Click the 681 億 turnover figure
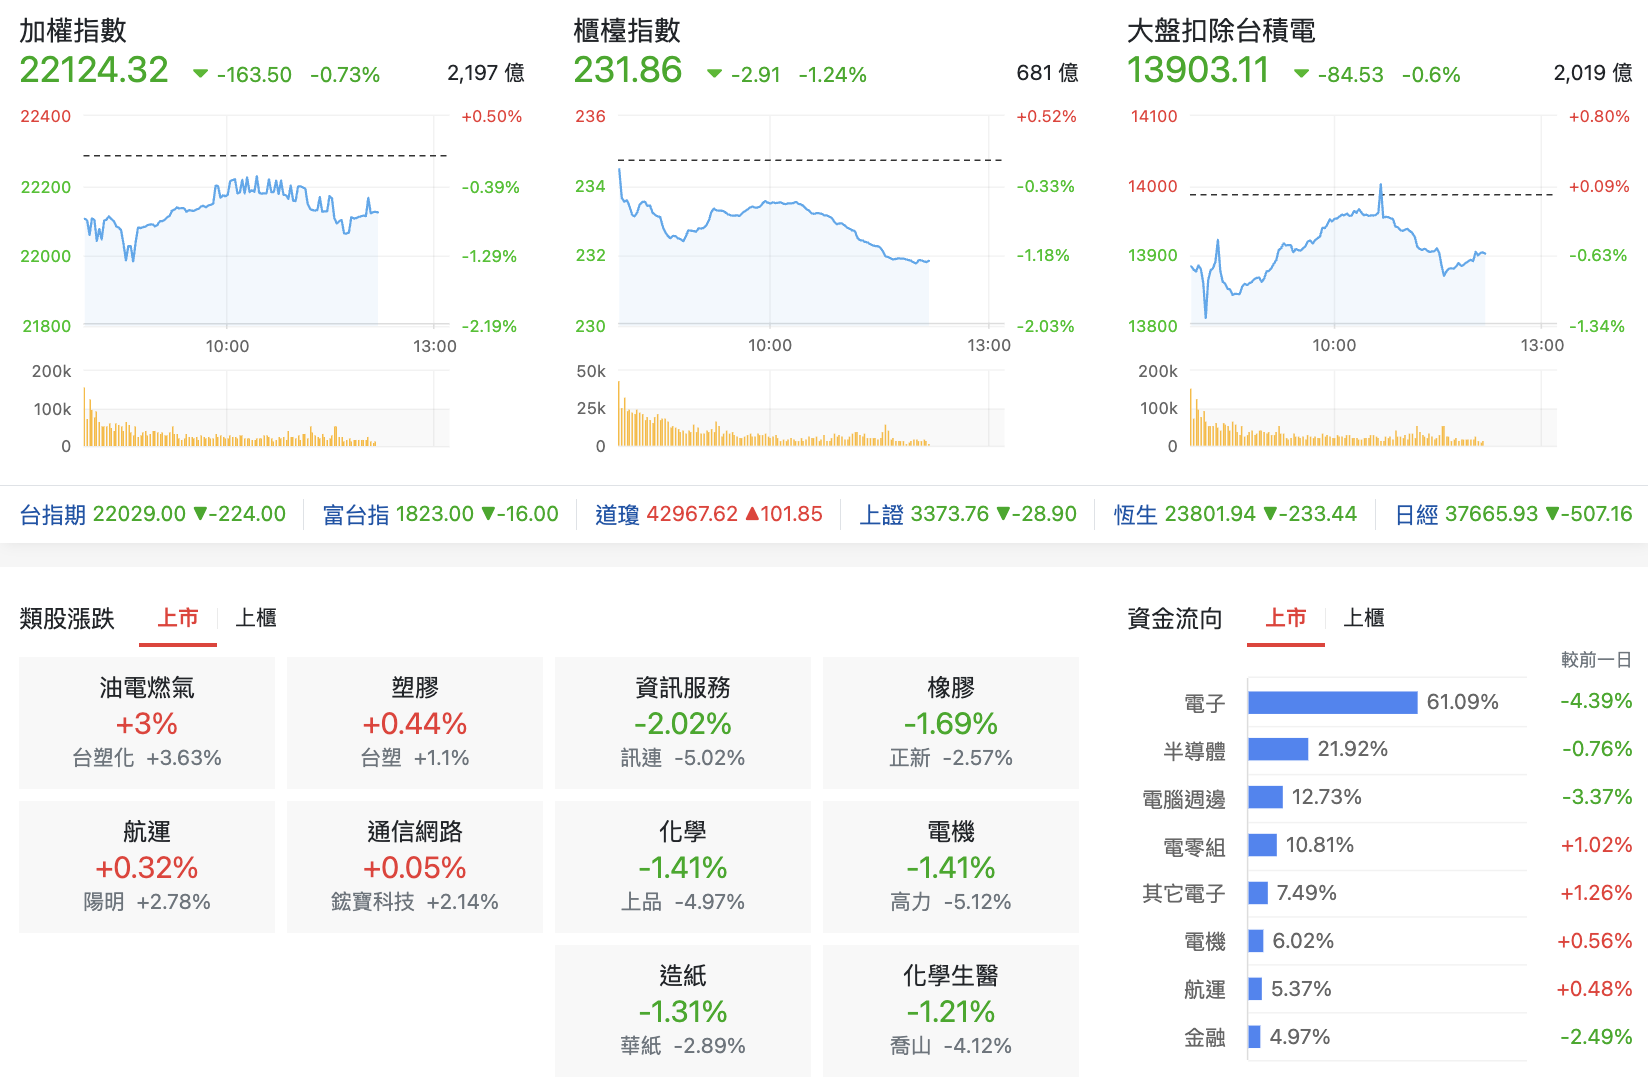 pos(1047,73)
